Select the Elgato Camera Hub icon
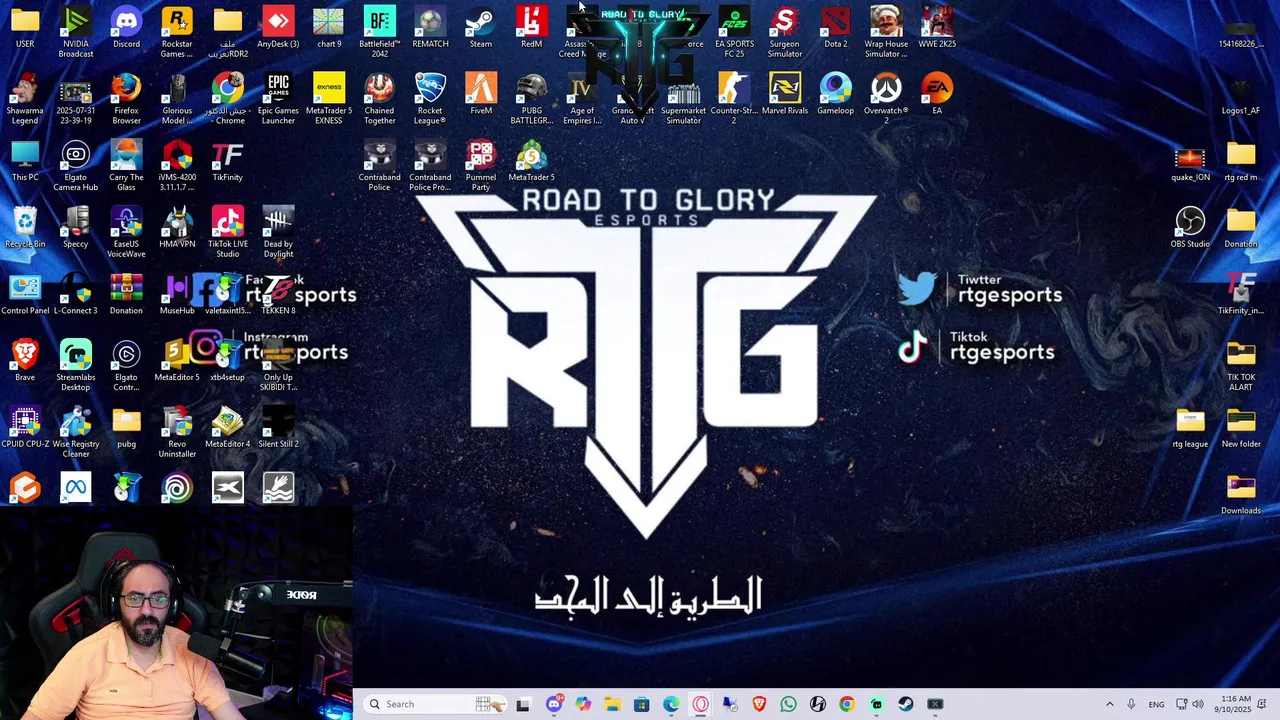 coord(76,165)
